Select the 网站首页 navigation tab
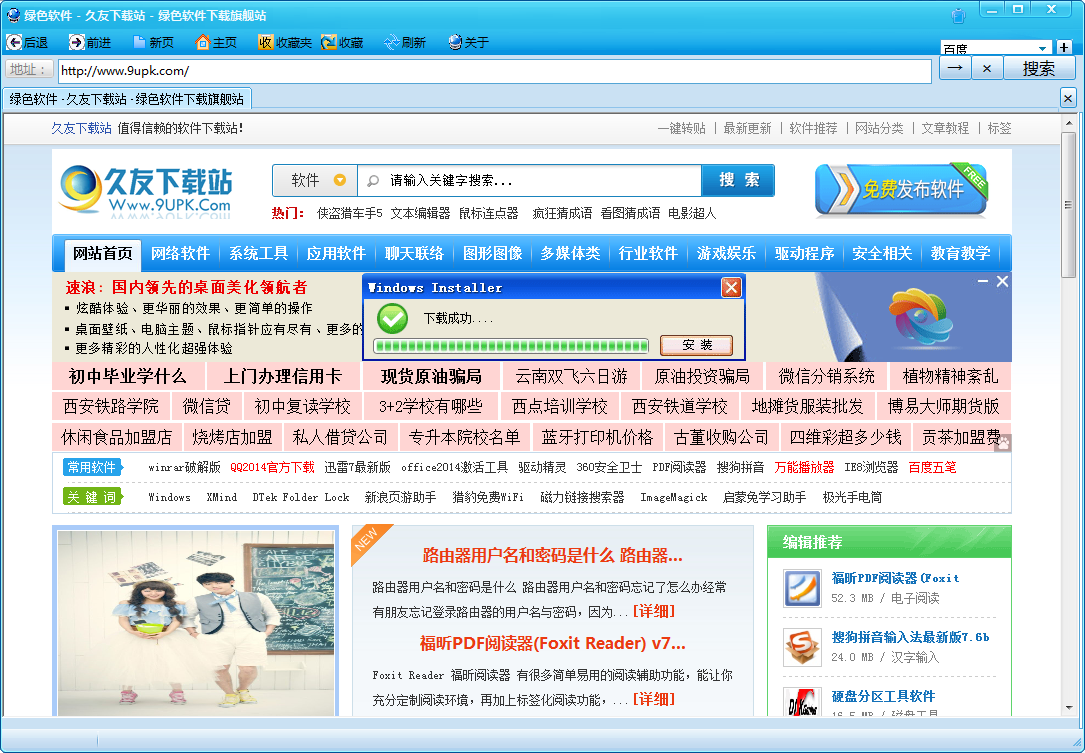This screenshot has width=1085, height=753. 102,253
